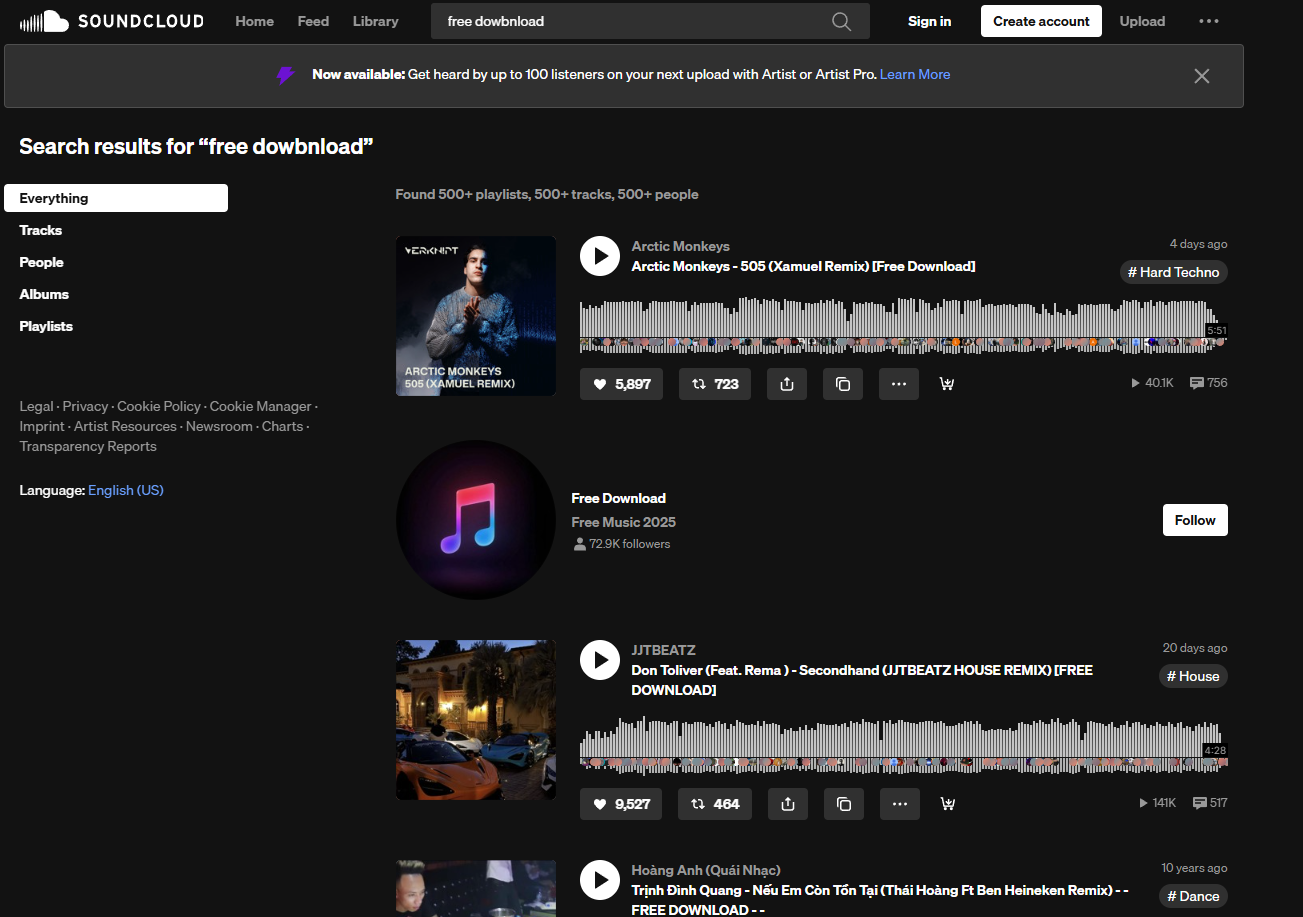Click the 517 comments icon on Don Toliver track
Screen dimensions: 1303x917
[x=1210, y=803]
